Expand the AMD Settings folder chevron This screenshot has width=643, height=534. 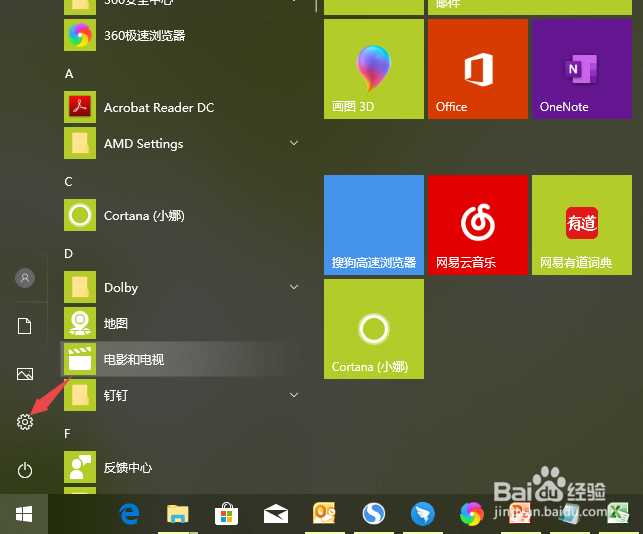(294, 143)
